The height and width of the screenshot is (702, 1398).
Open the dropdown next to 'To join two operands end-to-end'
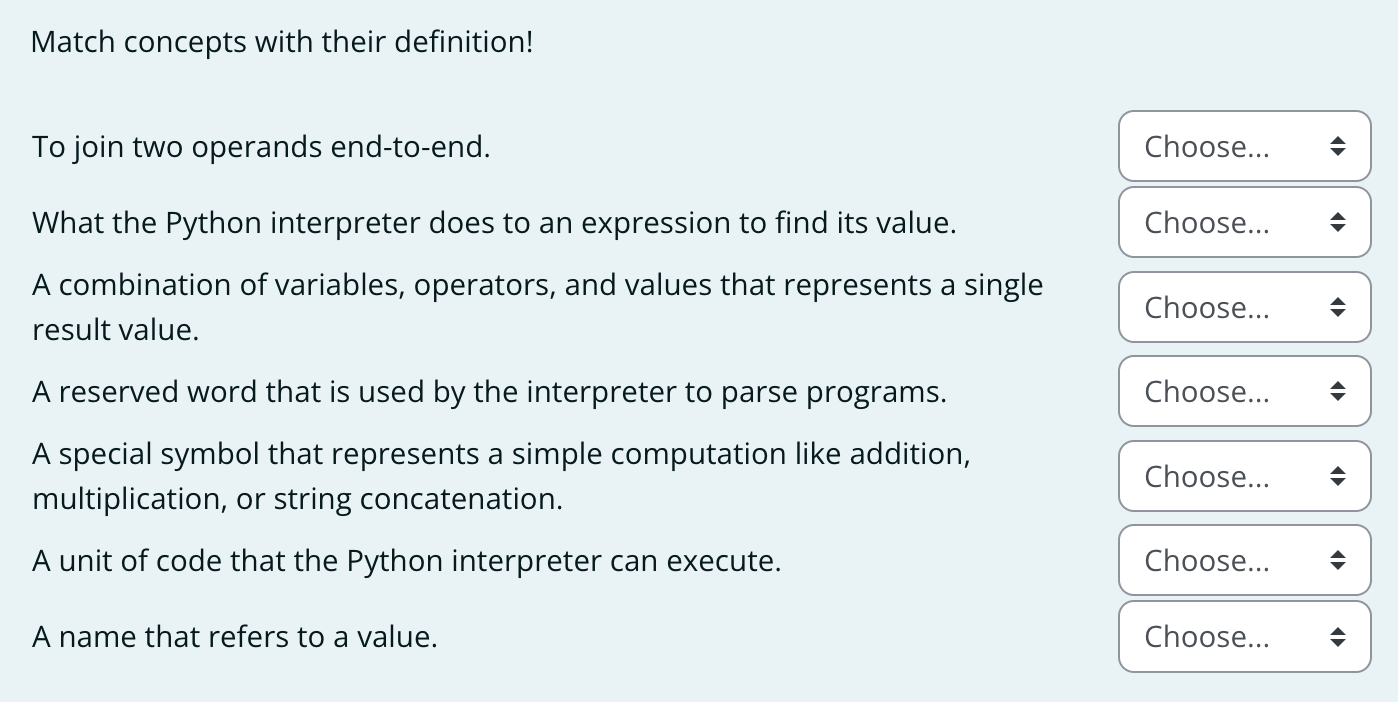click(x=1244, y=146)
